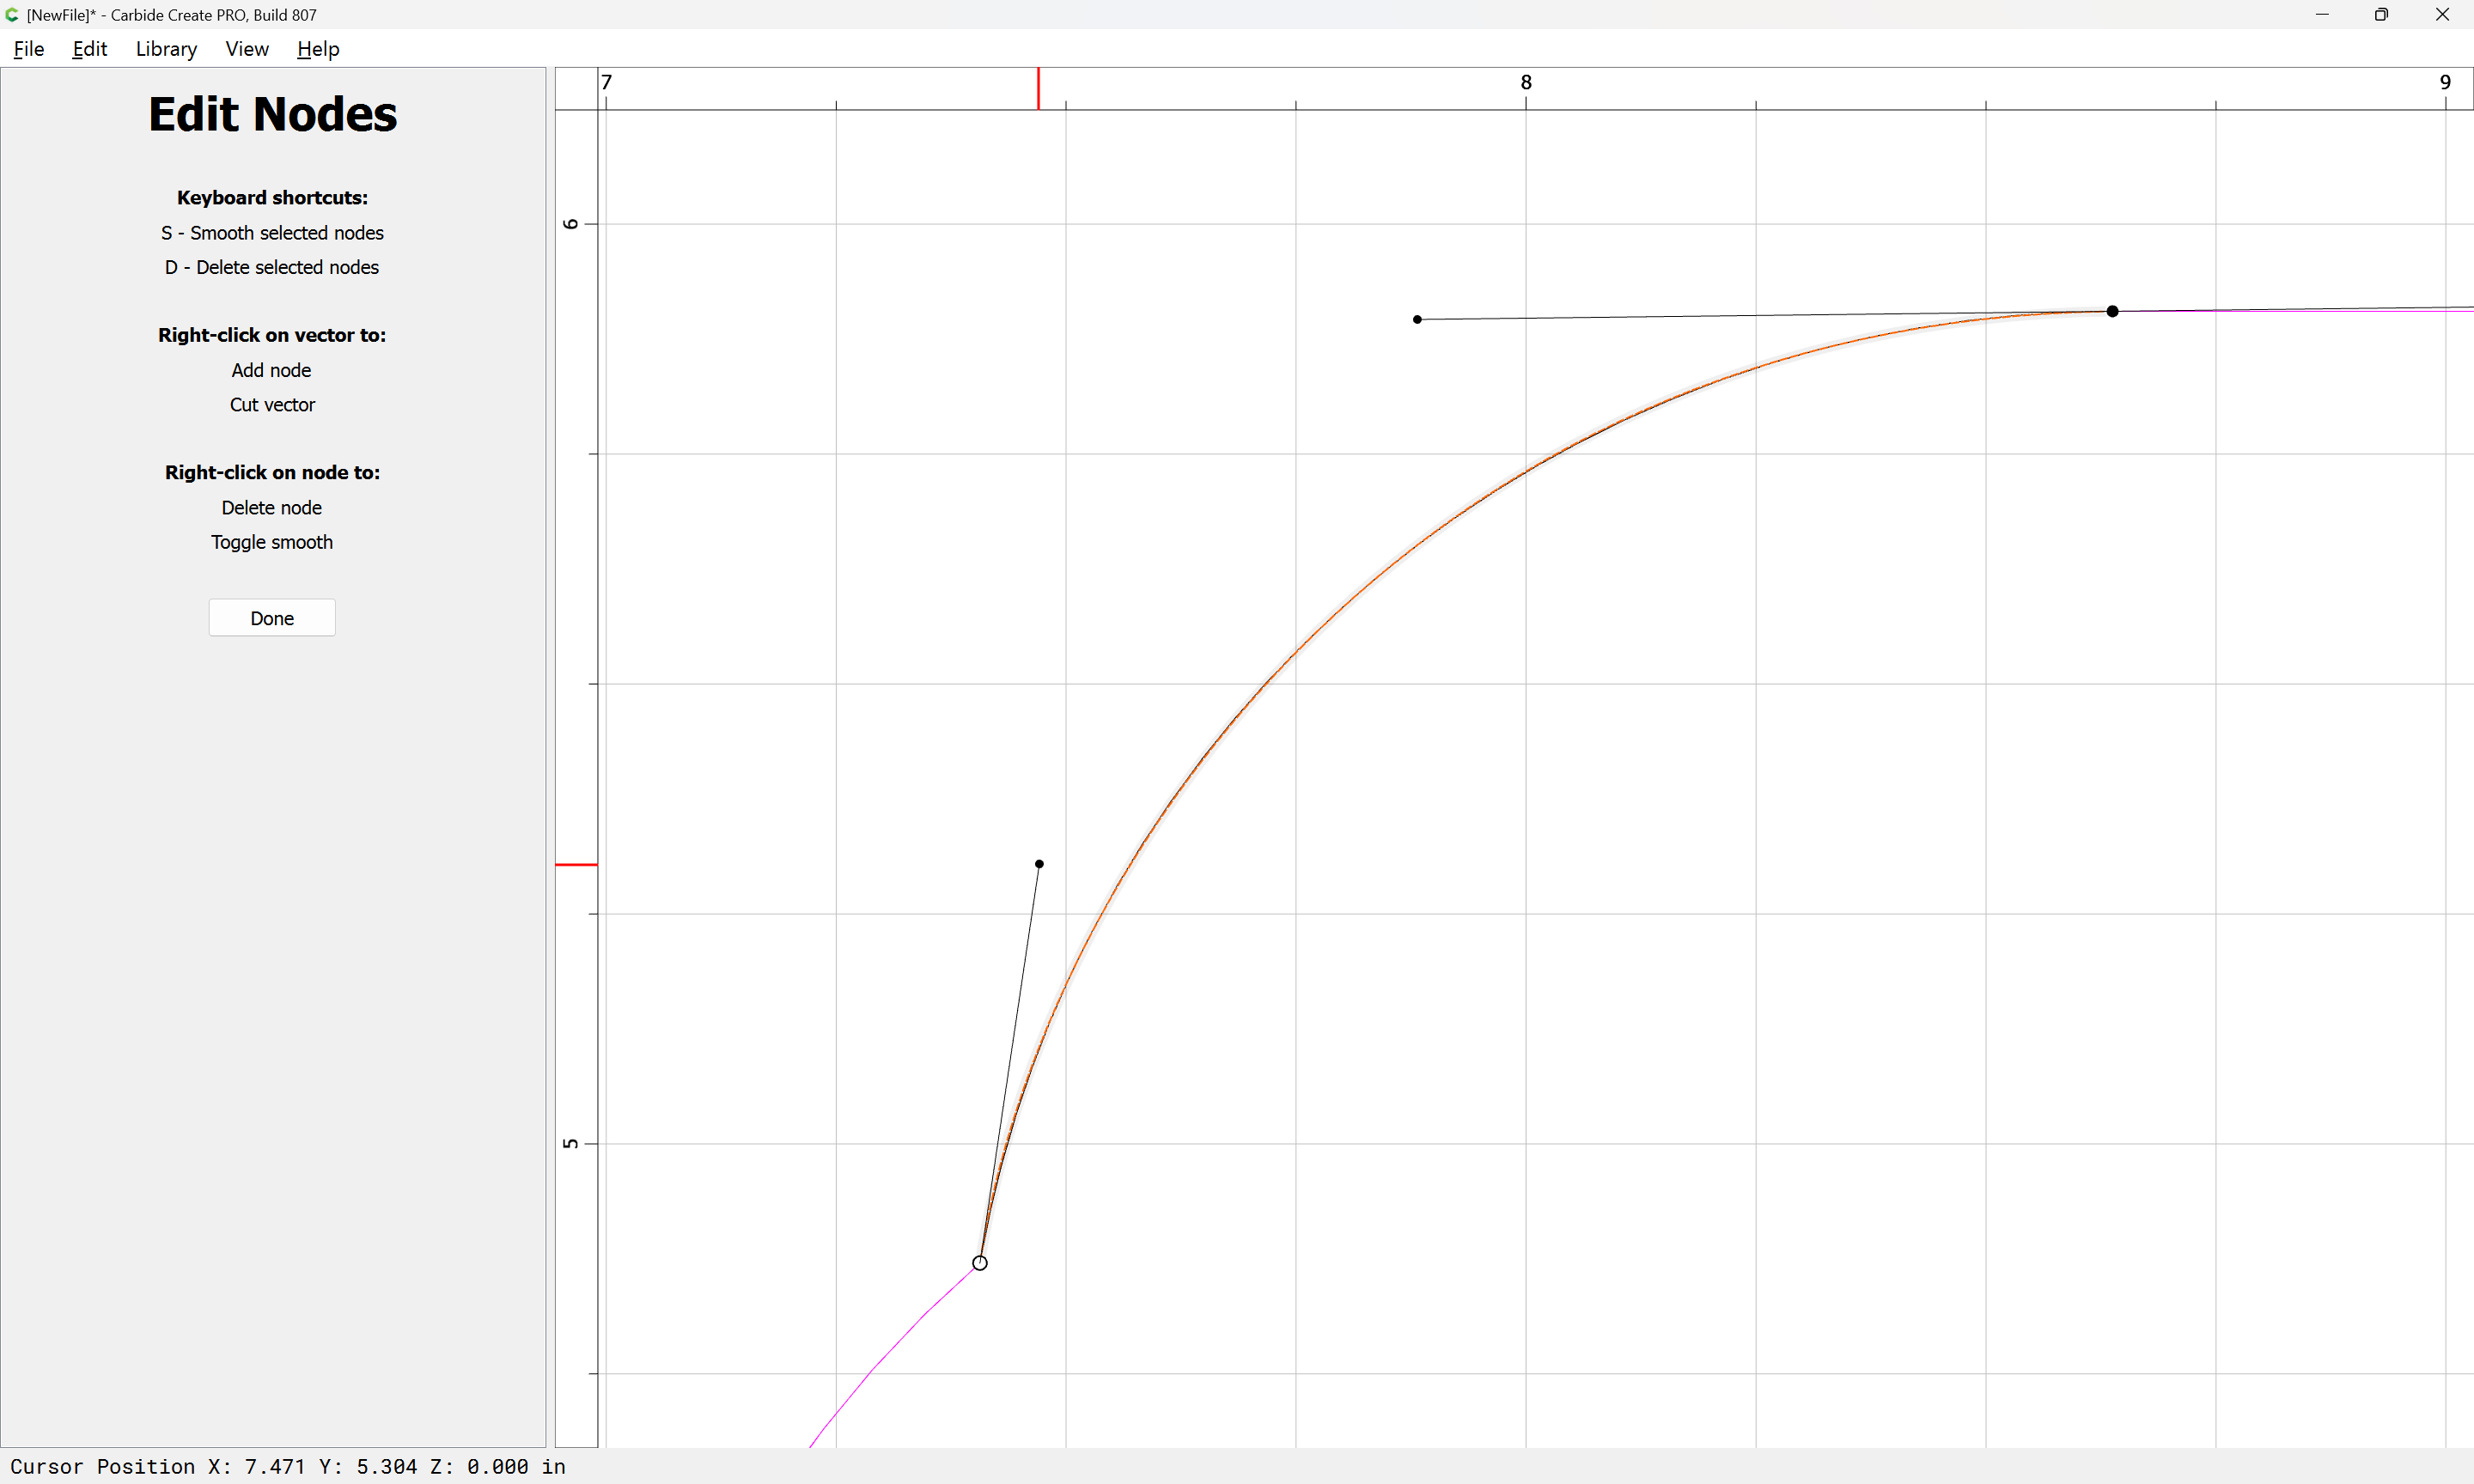Screen dimensions: 2474x1484
Task: Open the Help menu
Action: 318,49
